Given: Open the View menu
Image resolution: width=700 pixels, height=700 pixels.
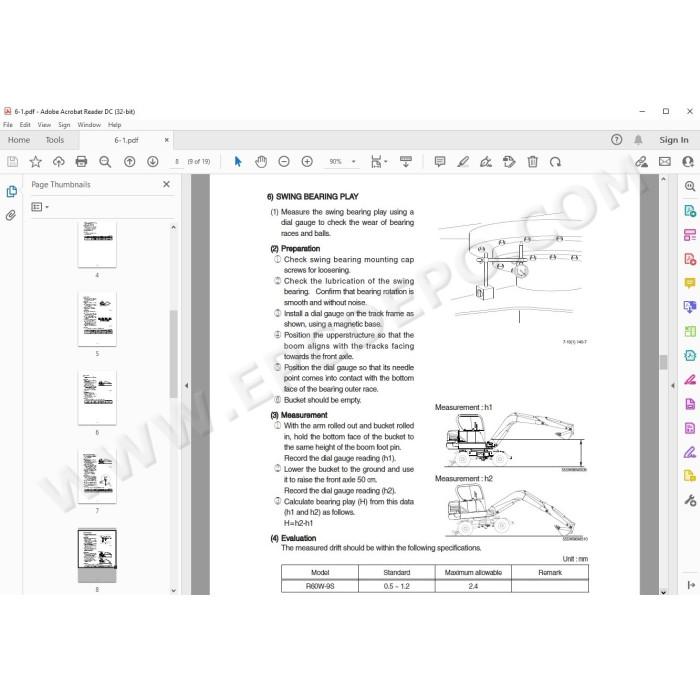Looking at the screenshot, I should [x=44, y=125].
